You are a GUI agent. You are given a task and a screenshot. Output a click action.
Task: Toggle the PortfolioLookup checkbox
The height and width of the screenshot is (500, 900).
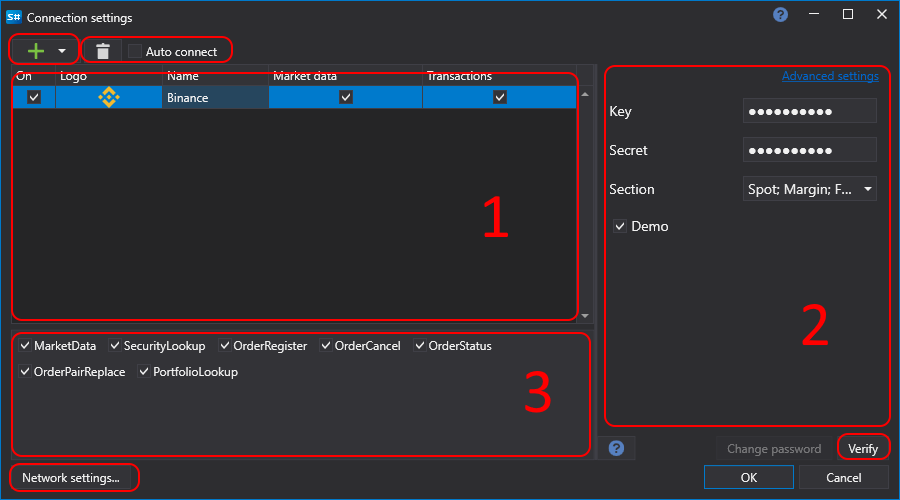(x=144, y=371)
